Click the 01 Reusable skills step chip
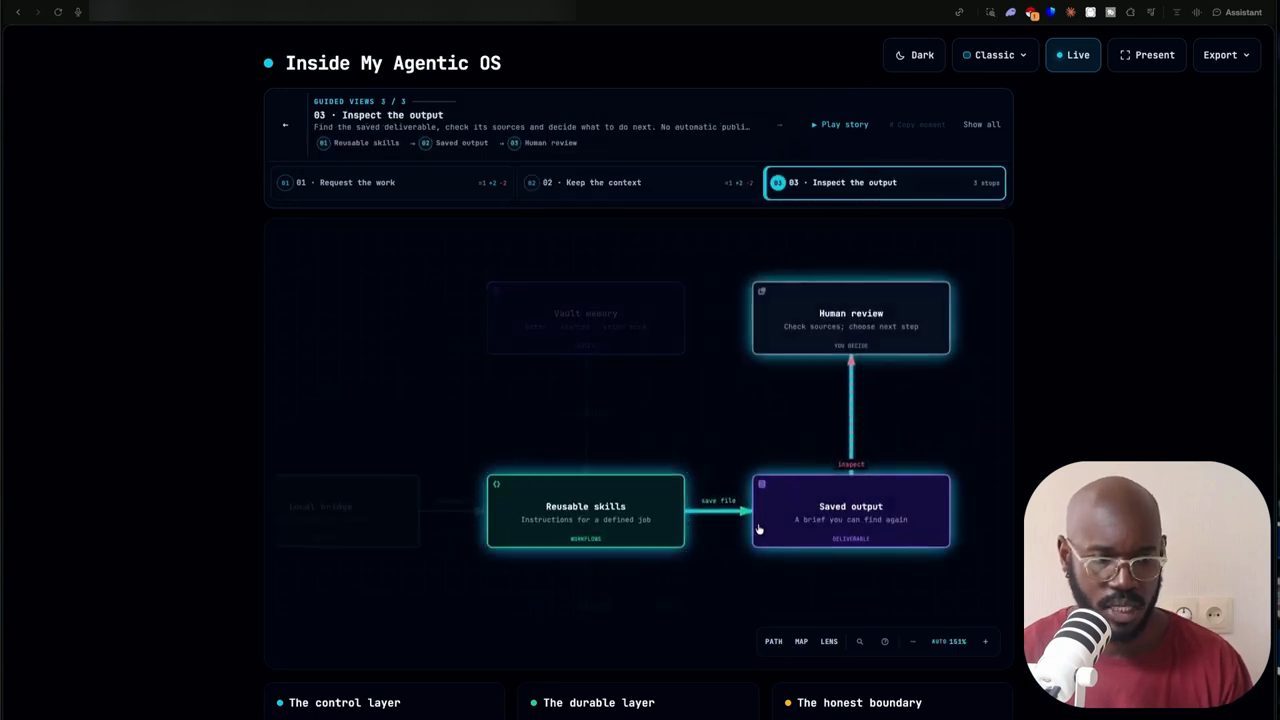This screenshot has width=1280, height=720. click(358, 143)
